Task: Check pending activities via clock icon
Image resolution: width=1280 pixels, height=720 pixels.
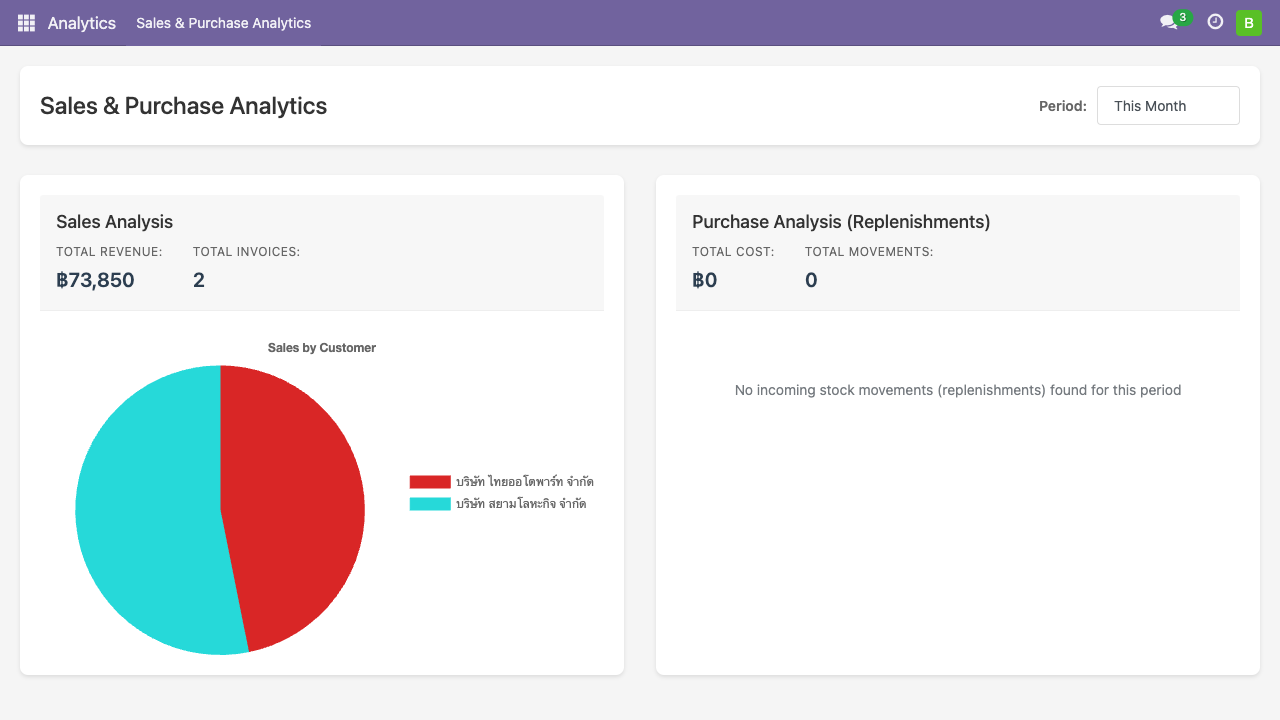Action: click(x=1215, y=21)
